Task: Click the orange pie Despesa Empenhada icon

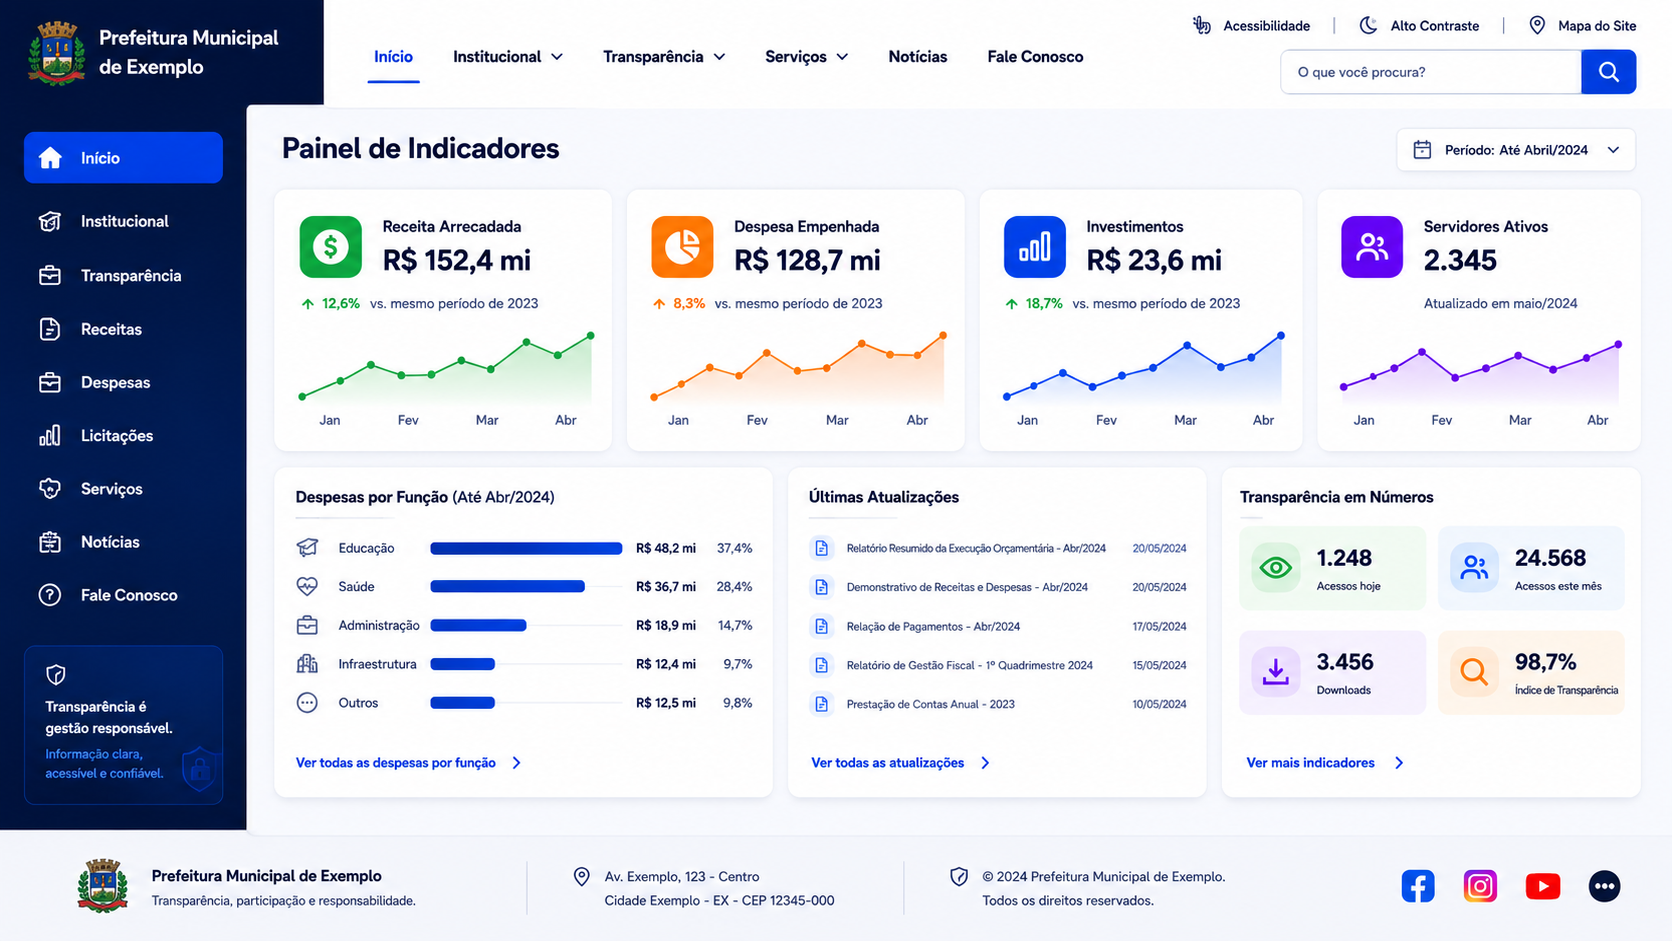Action: [682, 246]
